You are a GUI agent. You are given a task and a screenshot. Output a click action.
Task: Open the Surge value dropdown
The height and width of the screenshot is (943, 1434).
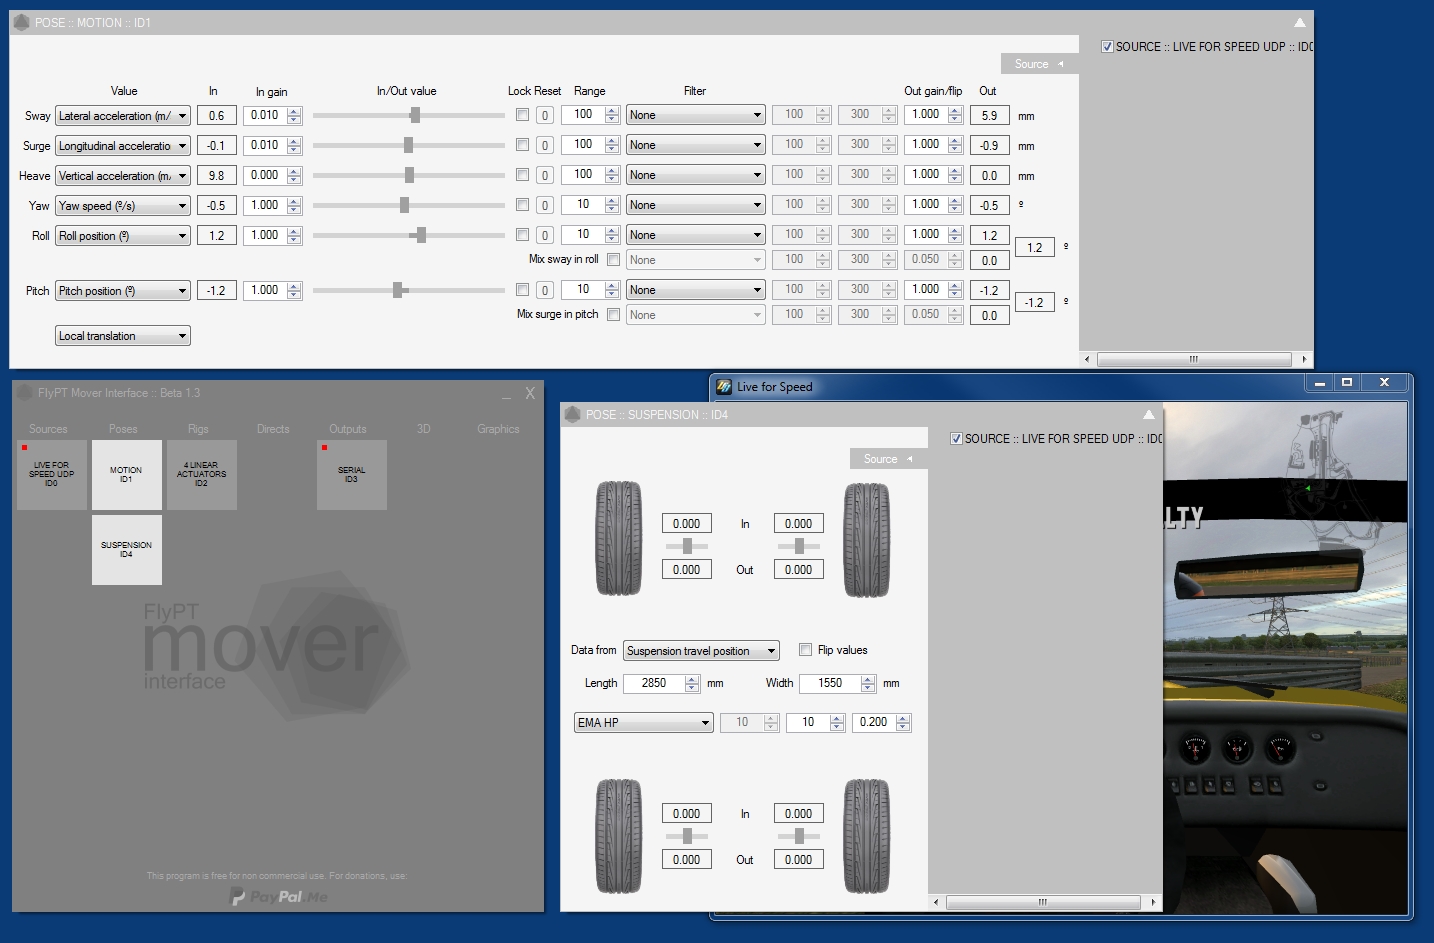(123, 146)
